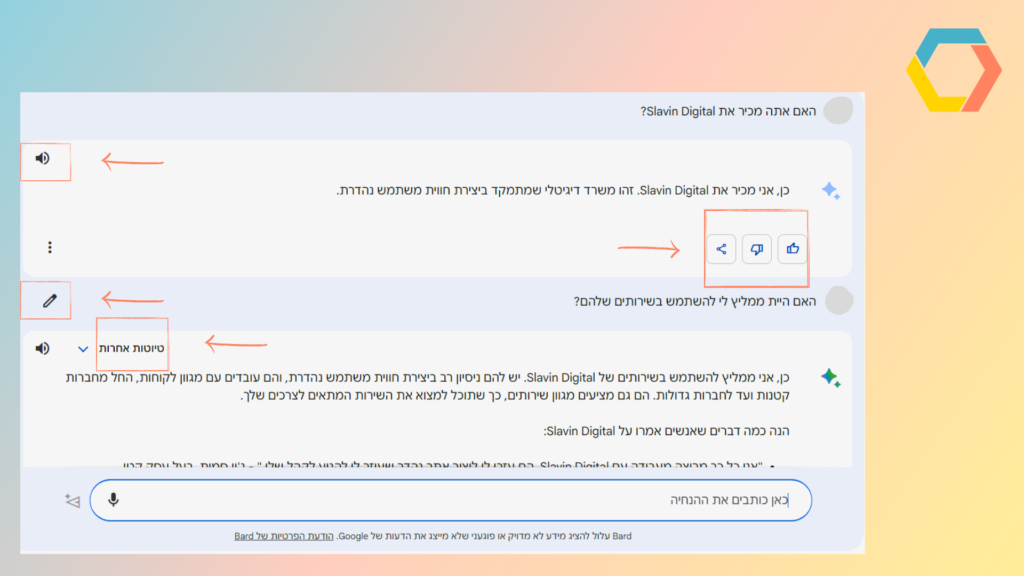Open user avatar beside the Slavin Digital question
The image size is (1024, 576).
pos(838,111)
